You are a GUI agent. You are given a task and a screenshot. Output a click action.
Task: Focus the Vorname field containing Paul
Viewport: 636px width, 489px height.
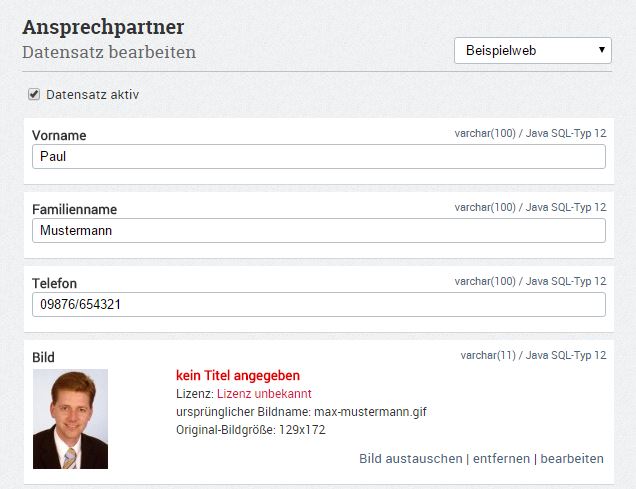tap(319, 157)
